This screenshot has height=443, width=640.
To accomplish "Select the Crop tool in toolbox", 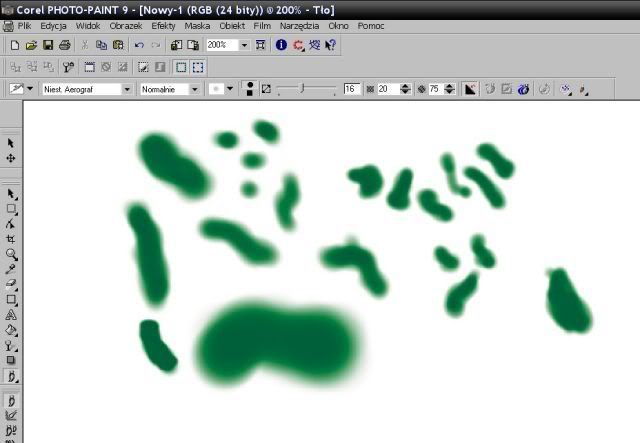I will coord(11,240).
